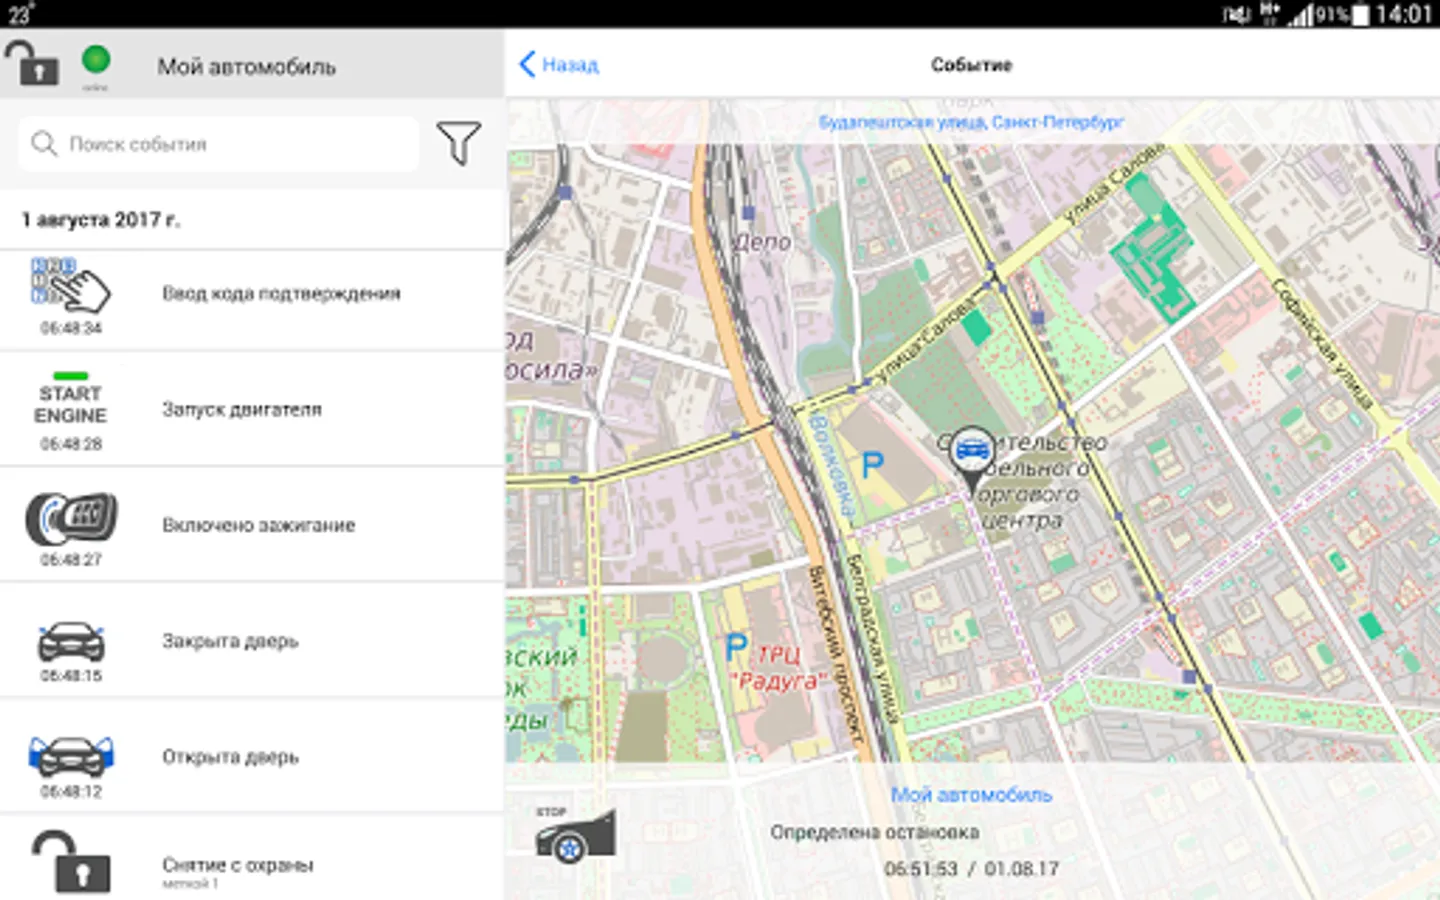Tap the 'Определена остановка' event text

[x=875, y=832]
